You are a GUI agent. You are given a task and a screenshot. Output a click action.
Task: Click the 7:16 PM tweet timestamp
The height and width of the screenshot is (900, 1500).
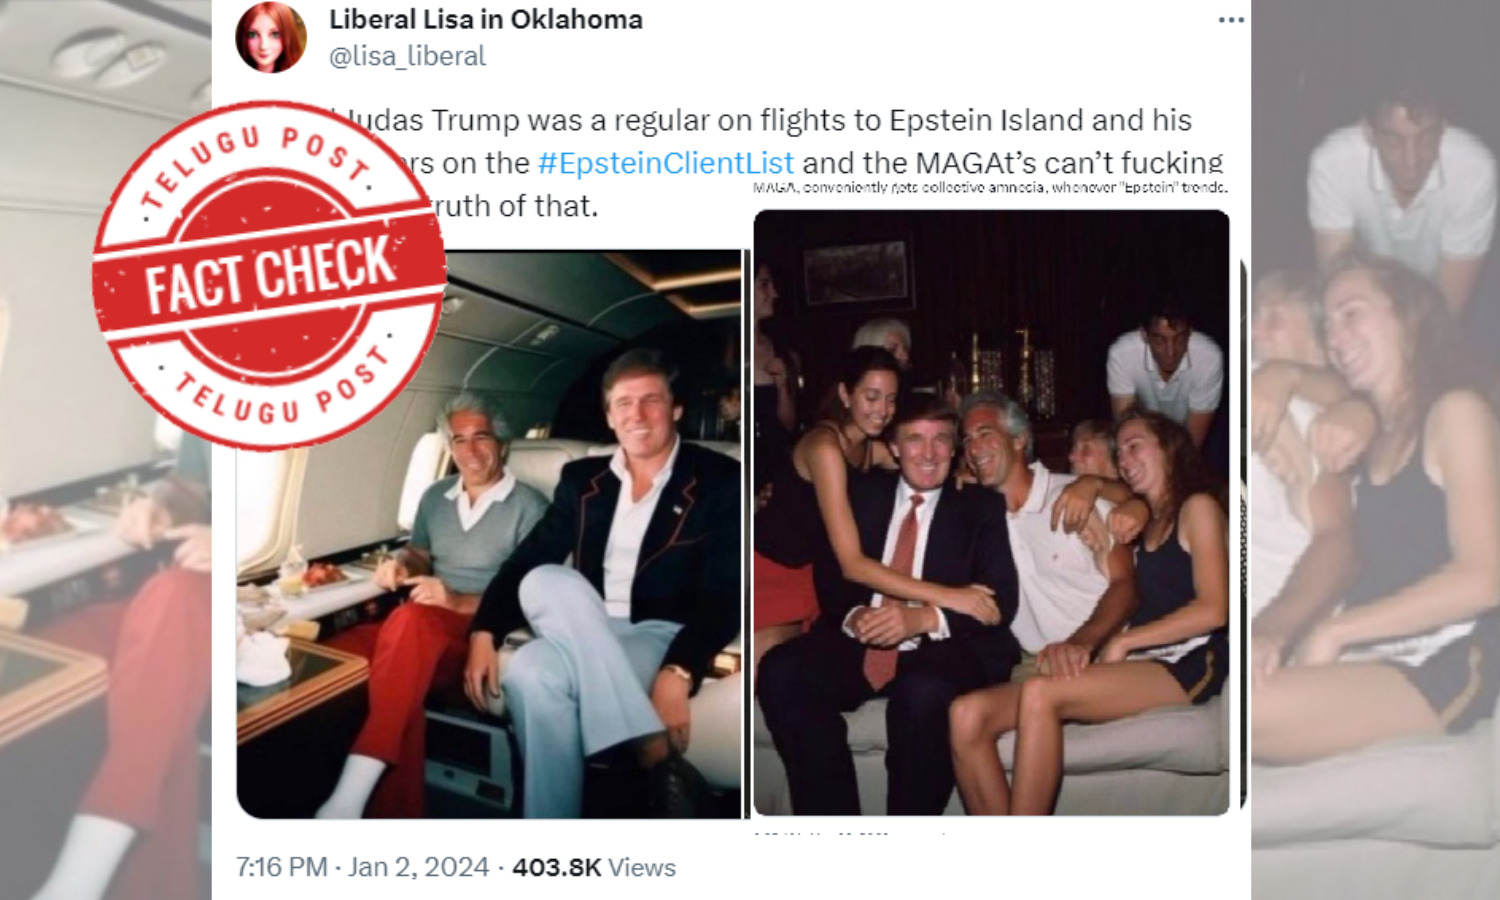point(281,867)
